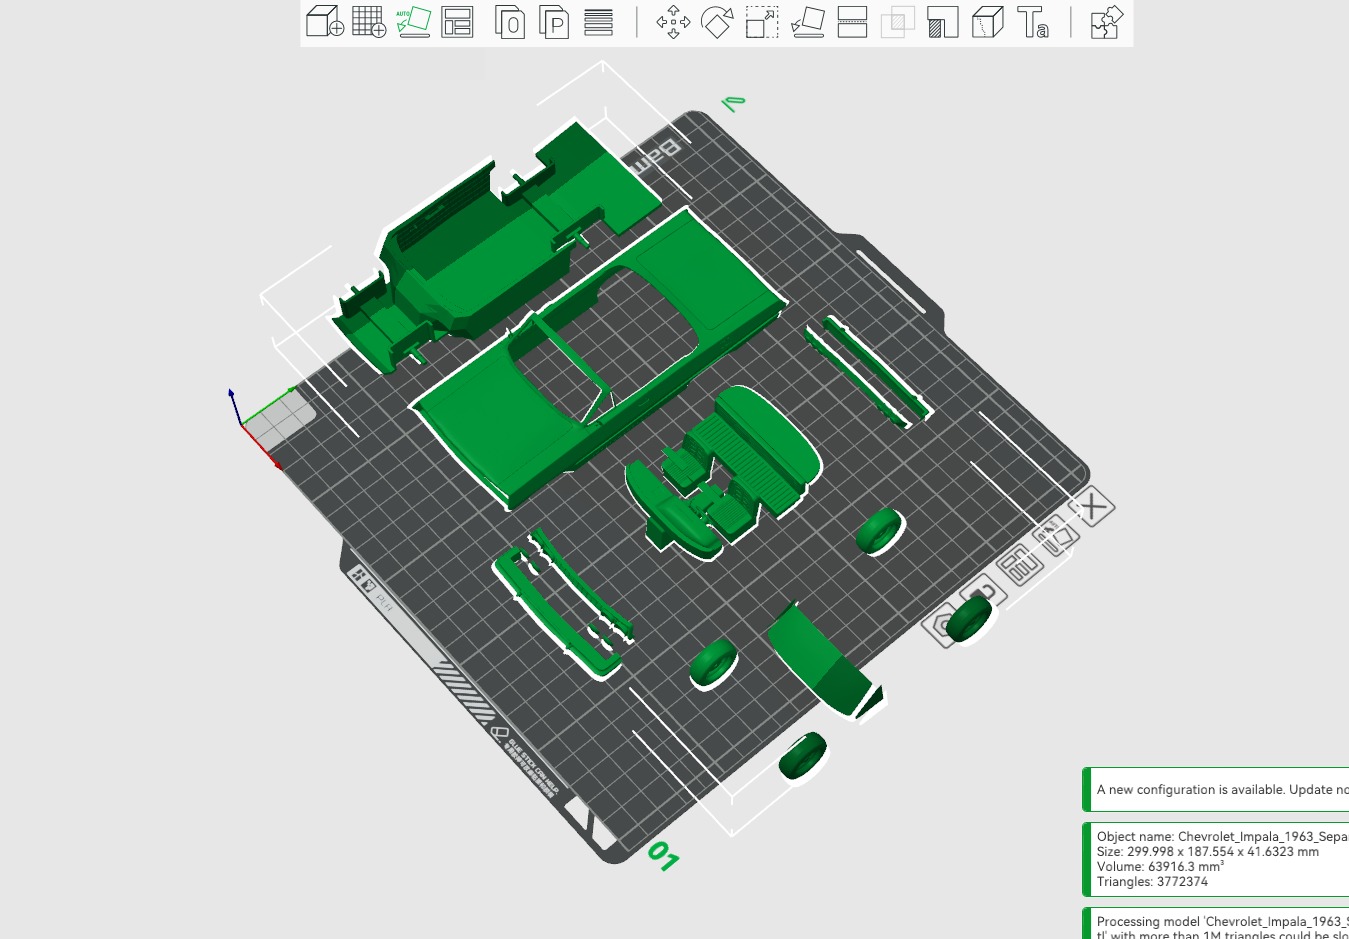The height and width of the screenshot is (939, 1349).
Task: Toggle the plate lock icon
Action: tap(983, 592)
